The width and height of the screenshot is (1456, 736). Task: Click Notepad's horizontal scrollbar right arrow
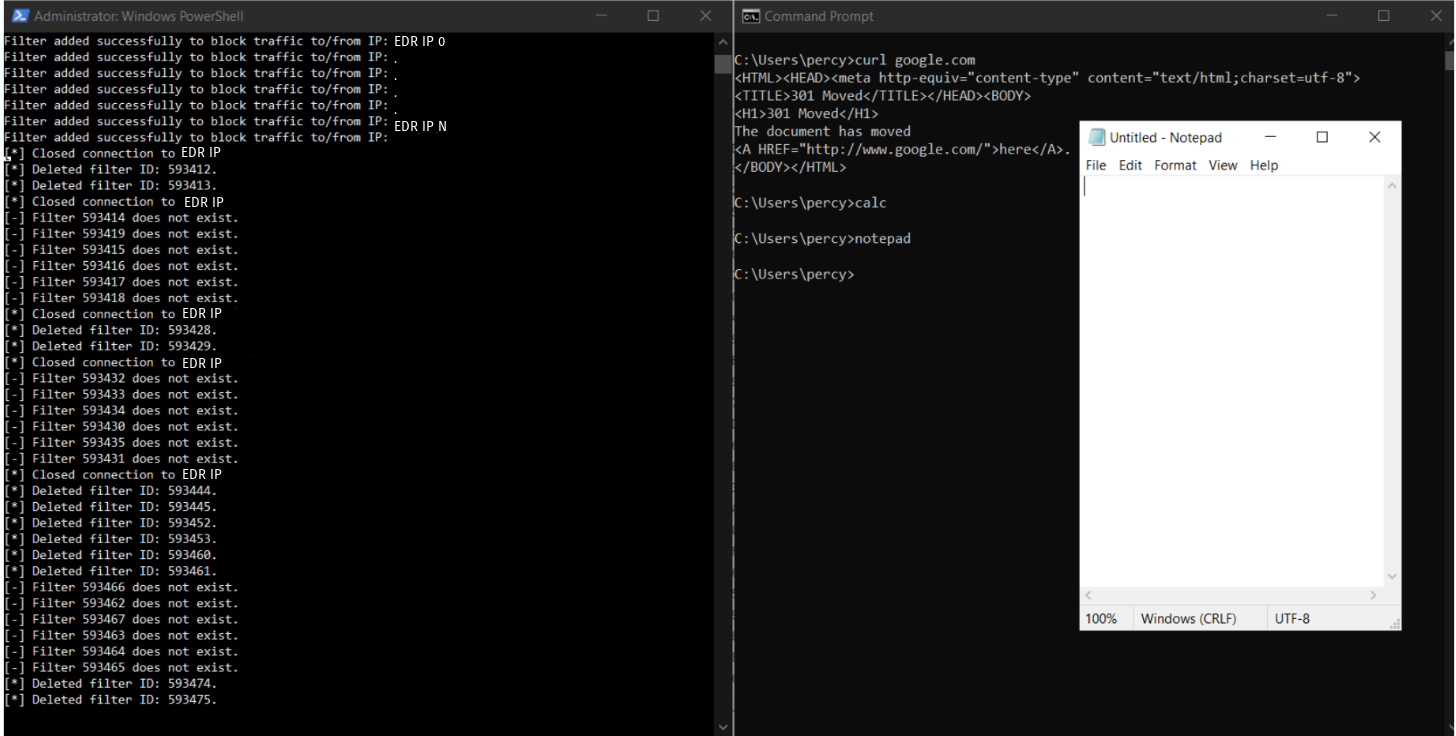(1373, 595)
